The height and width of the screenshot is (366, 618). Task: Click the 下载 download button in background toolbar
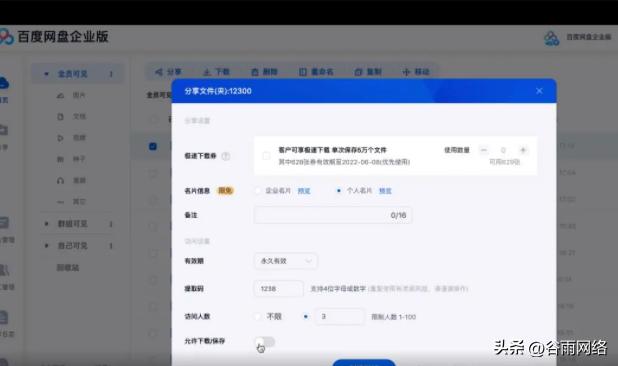tap(216, 72)
